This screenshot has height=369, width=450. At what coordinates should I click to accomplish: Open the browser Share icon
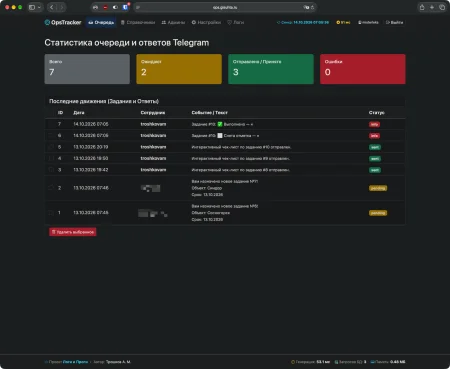click(x=422, y=7)
